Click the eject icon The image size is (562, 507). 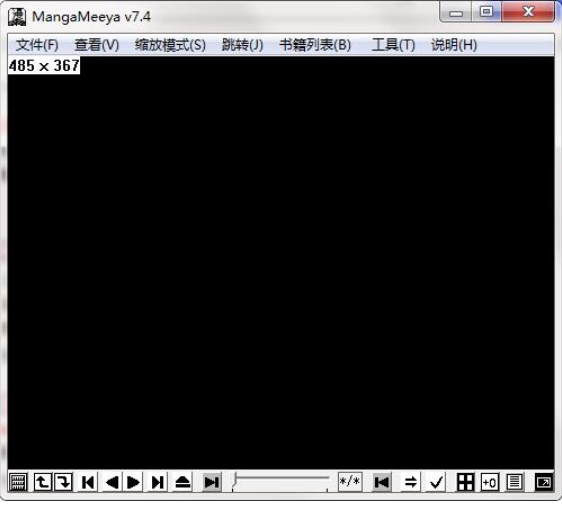pos(183,482)
